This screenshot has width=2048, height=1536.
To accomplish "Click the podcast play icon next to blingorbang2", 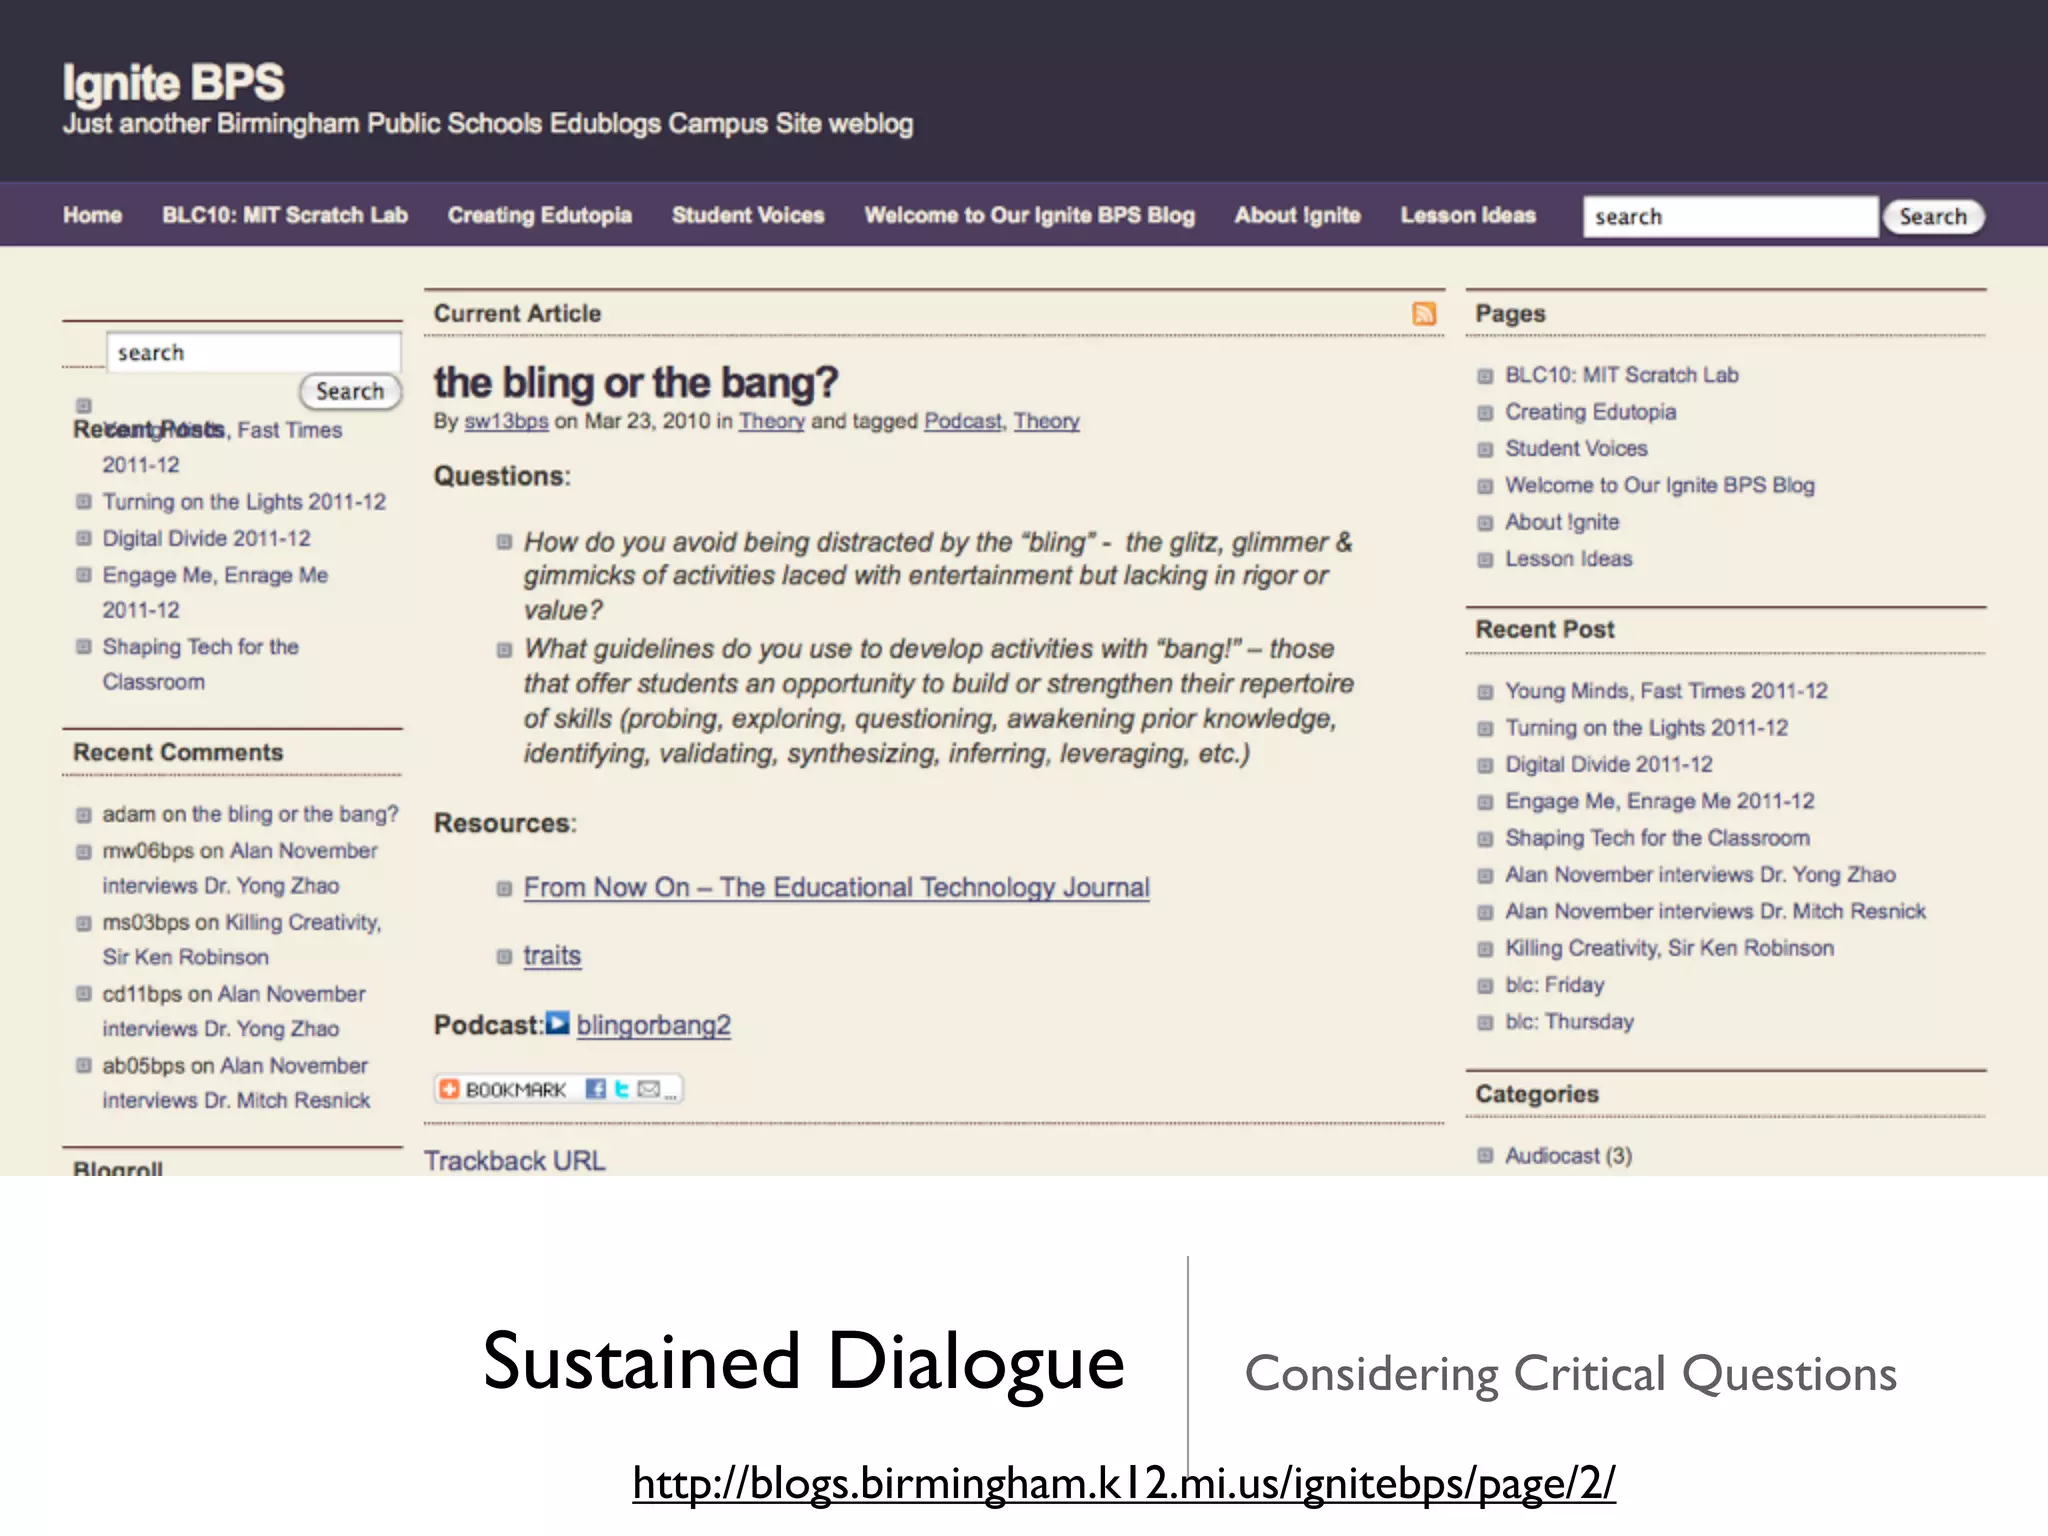I will click(x=558, y=1023).
